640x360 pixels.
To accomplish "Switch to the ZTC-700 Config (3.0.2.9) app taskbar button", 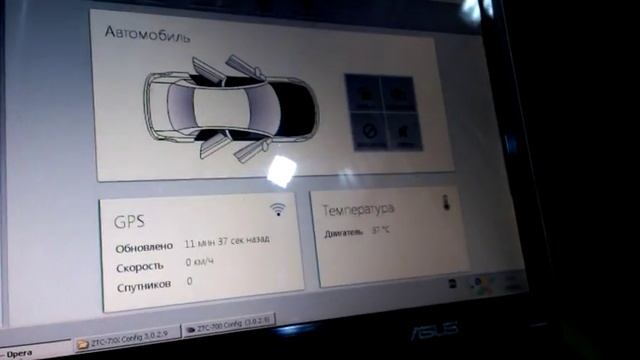I will (x=229, y=324).
